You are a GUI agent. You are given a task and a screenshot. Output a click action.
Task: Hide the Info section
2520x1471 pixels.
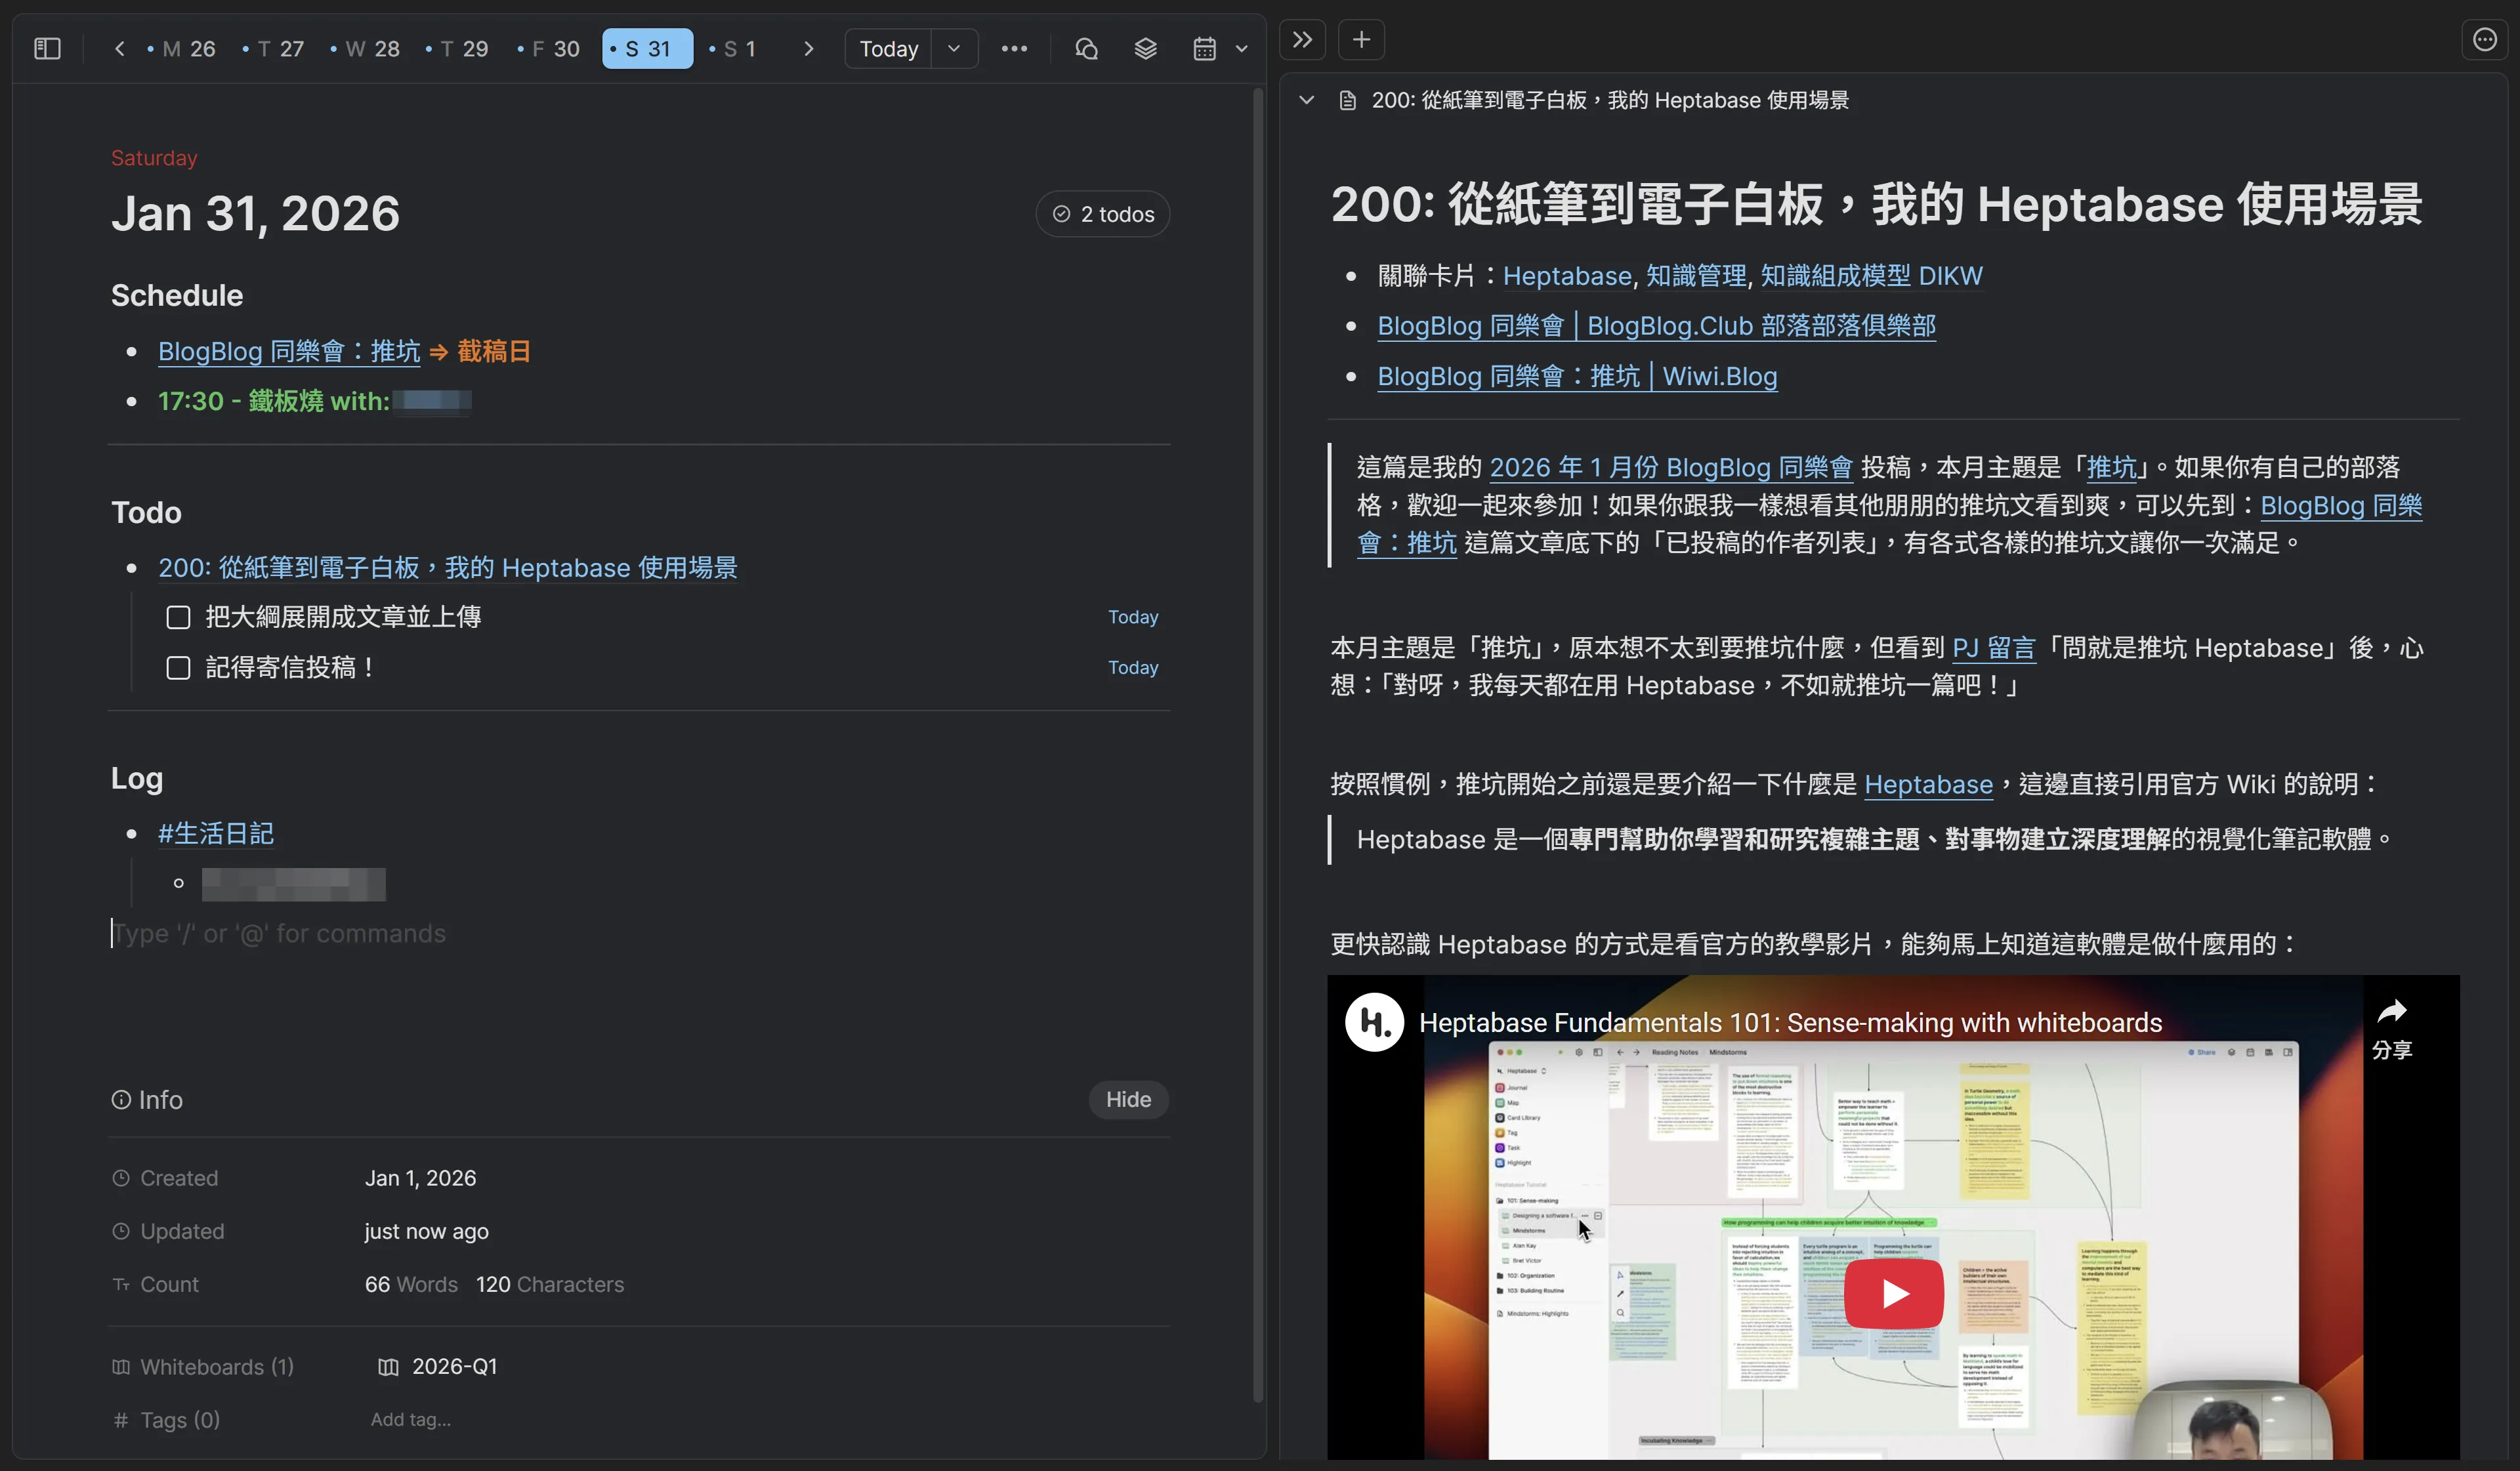coord(1128,1099)
